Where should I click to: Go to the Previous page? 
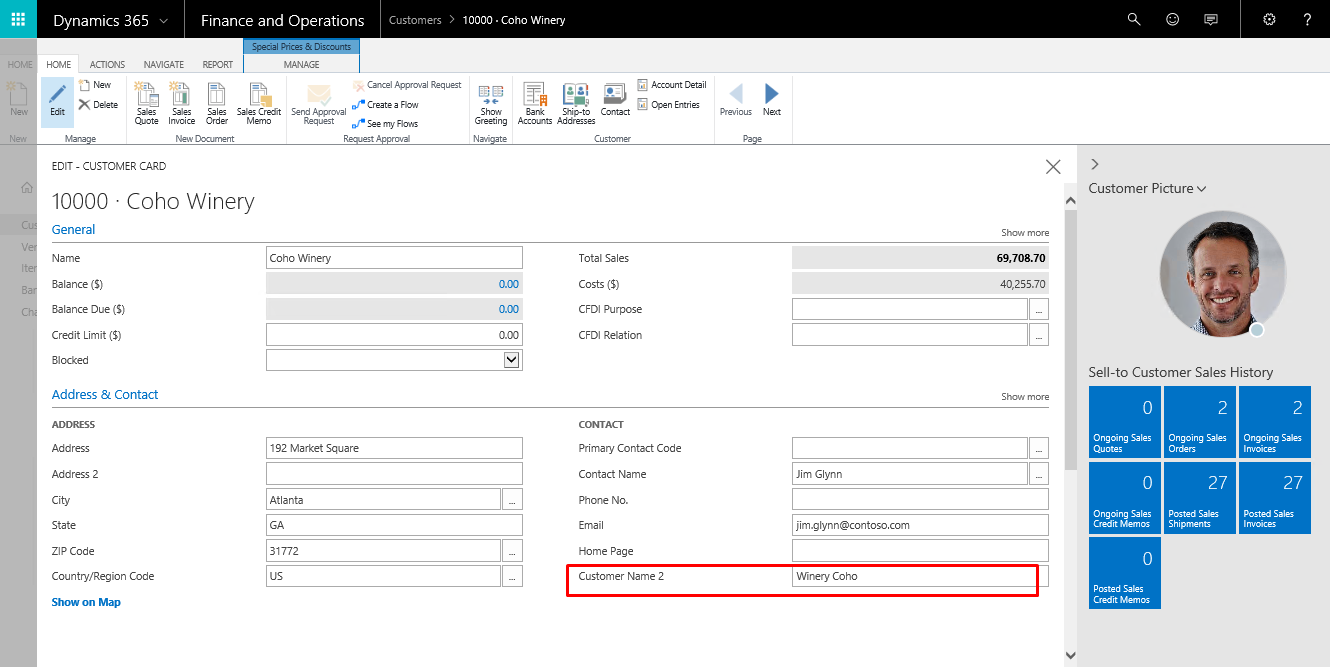click(736, 100)
